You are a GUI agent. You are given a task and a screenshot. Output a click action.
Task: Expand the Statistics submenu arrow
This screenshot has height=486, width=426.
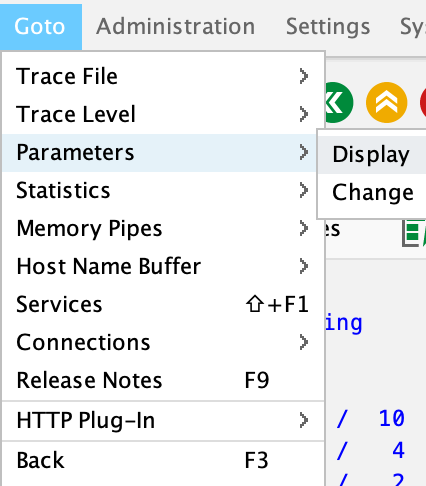click(303, 190)
